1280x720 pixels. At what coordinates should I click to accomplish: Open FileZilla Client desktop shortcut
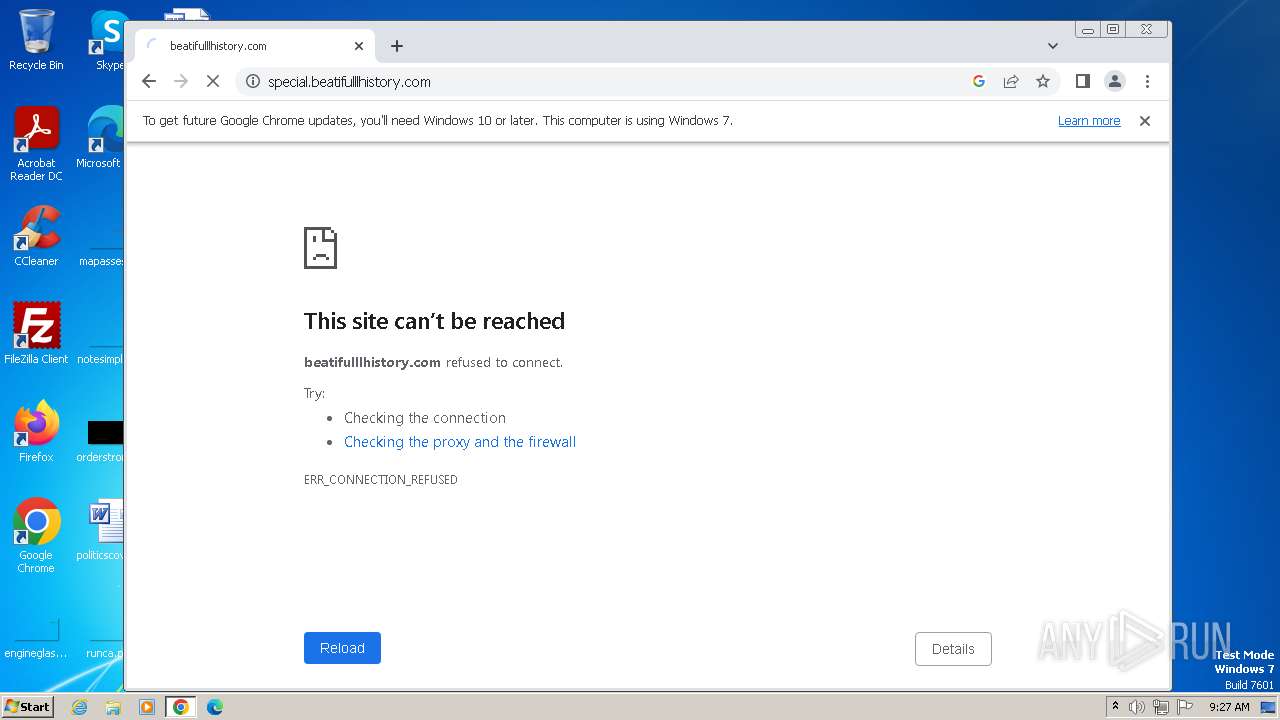click(36, 333)
